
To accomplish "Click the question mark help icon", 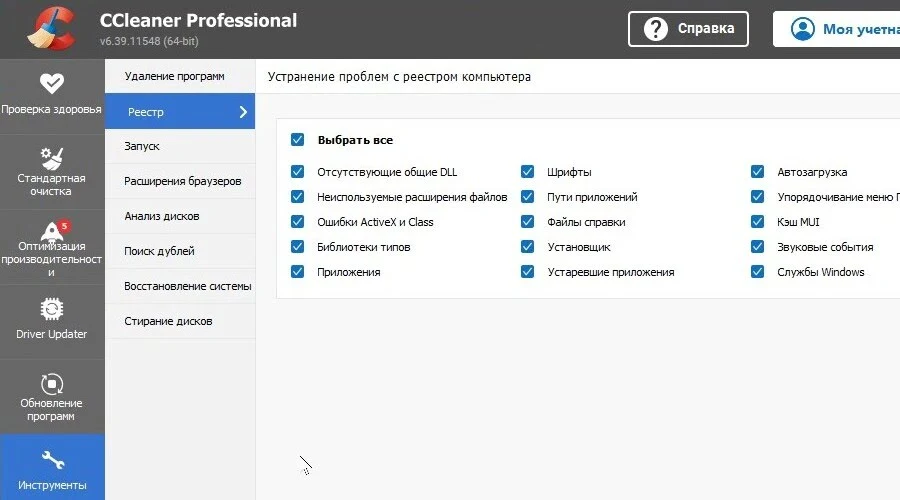I will tap(656, 29).
